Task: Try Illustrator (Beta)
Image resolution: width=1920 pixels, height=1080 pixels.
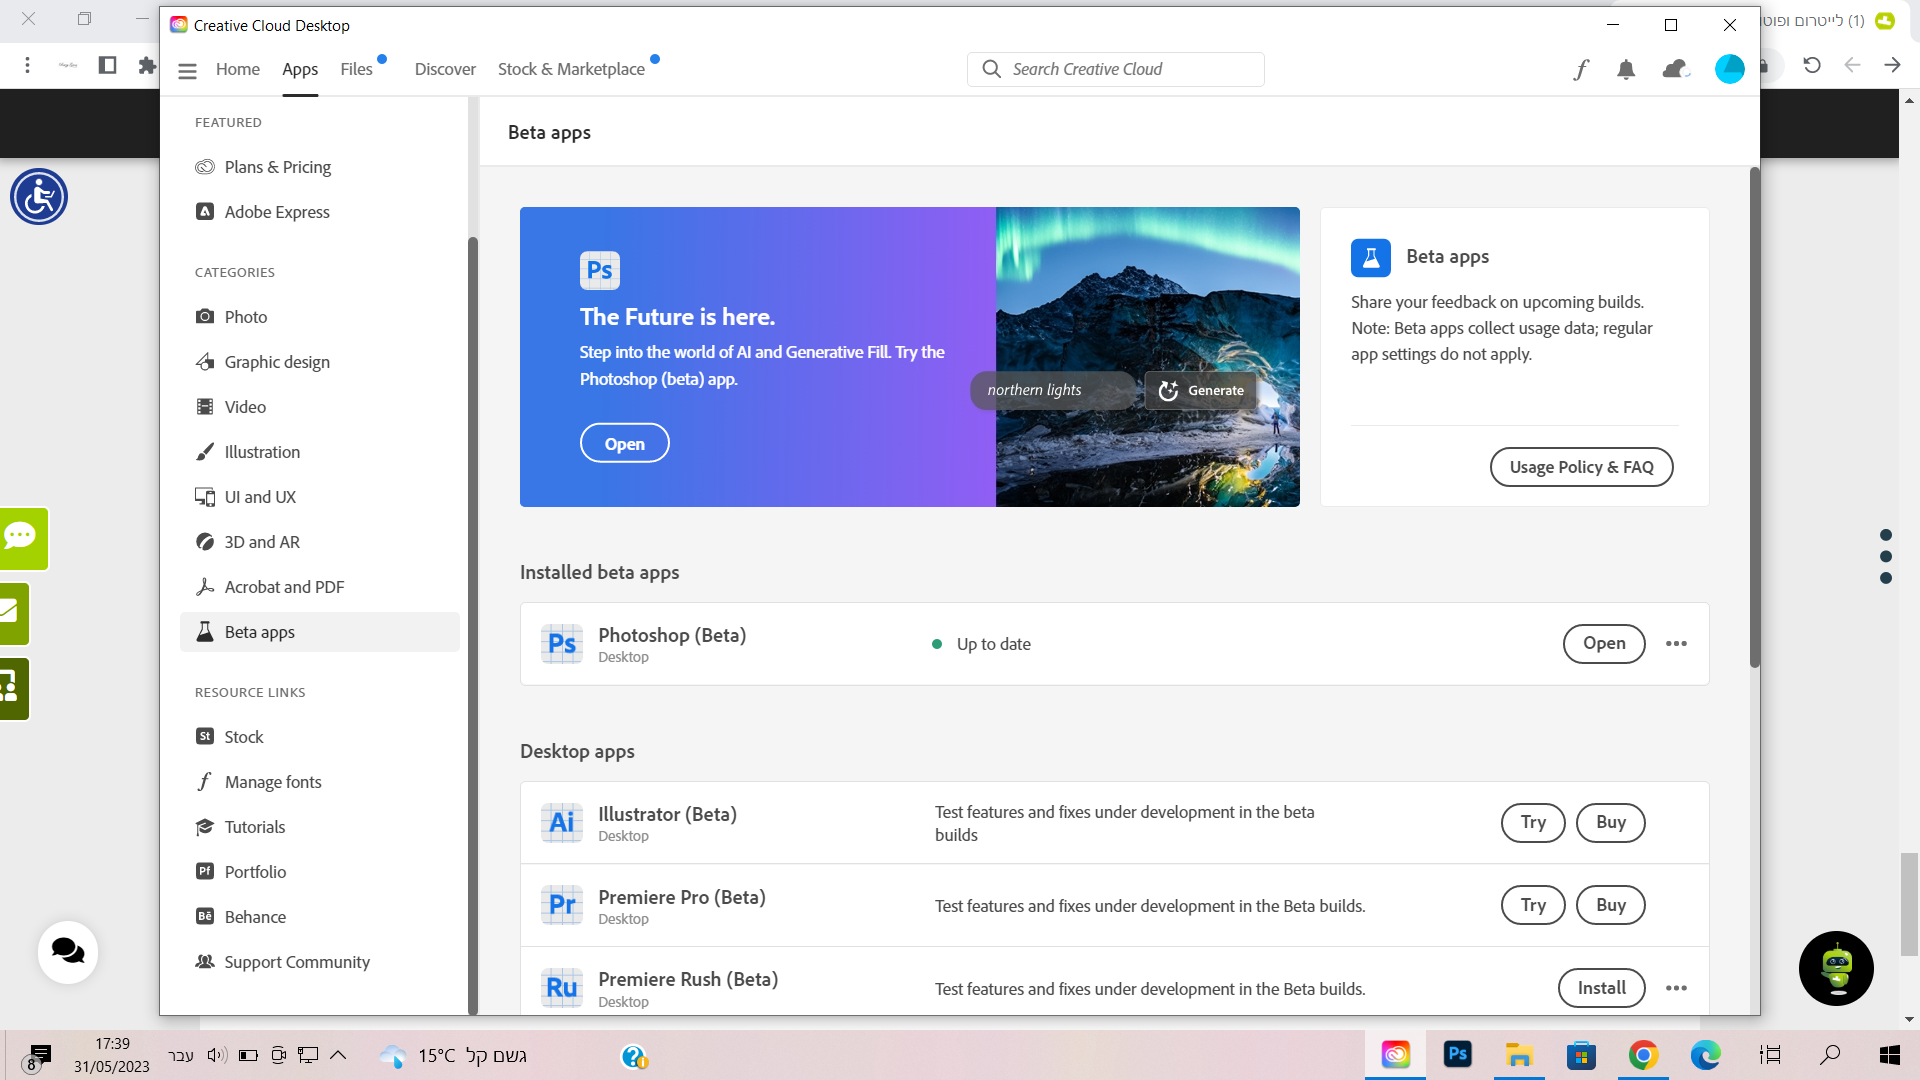Action: 1533,823
